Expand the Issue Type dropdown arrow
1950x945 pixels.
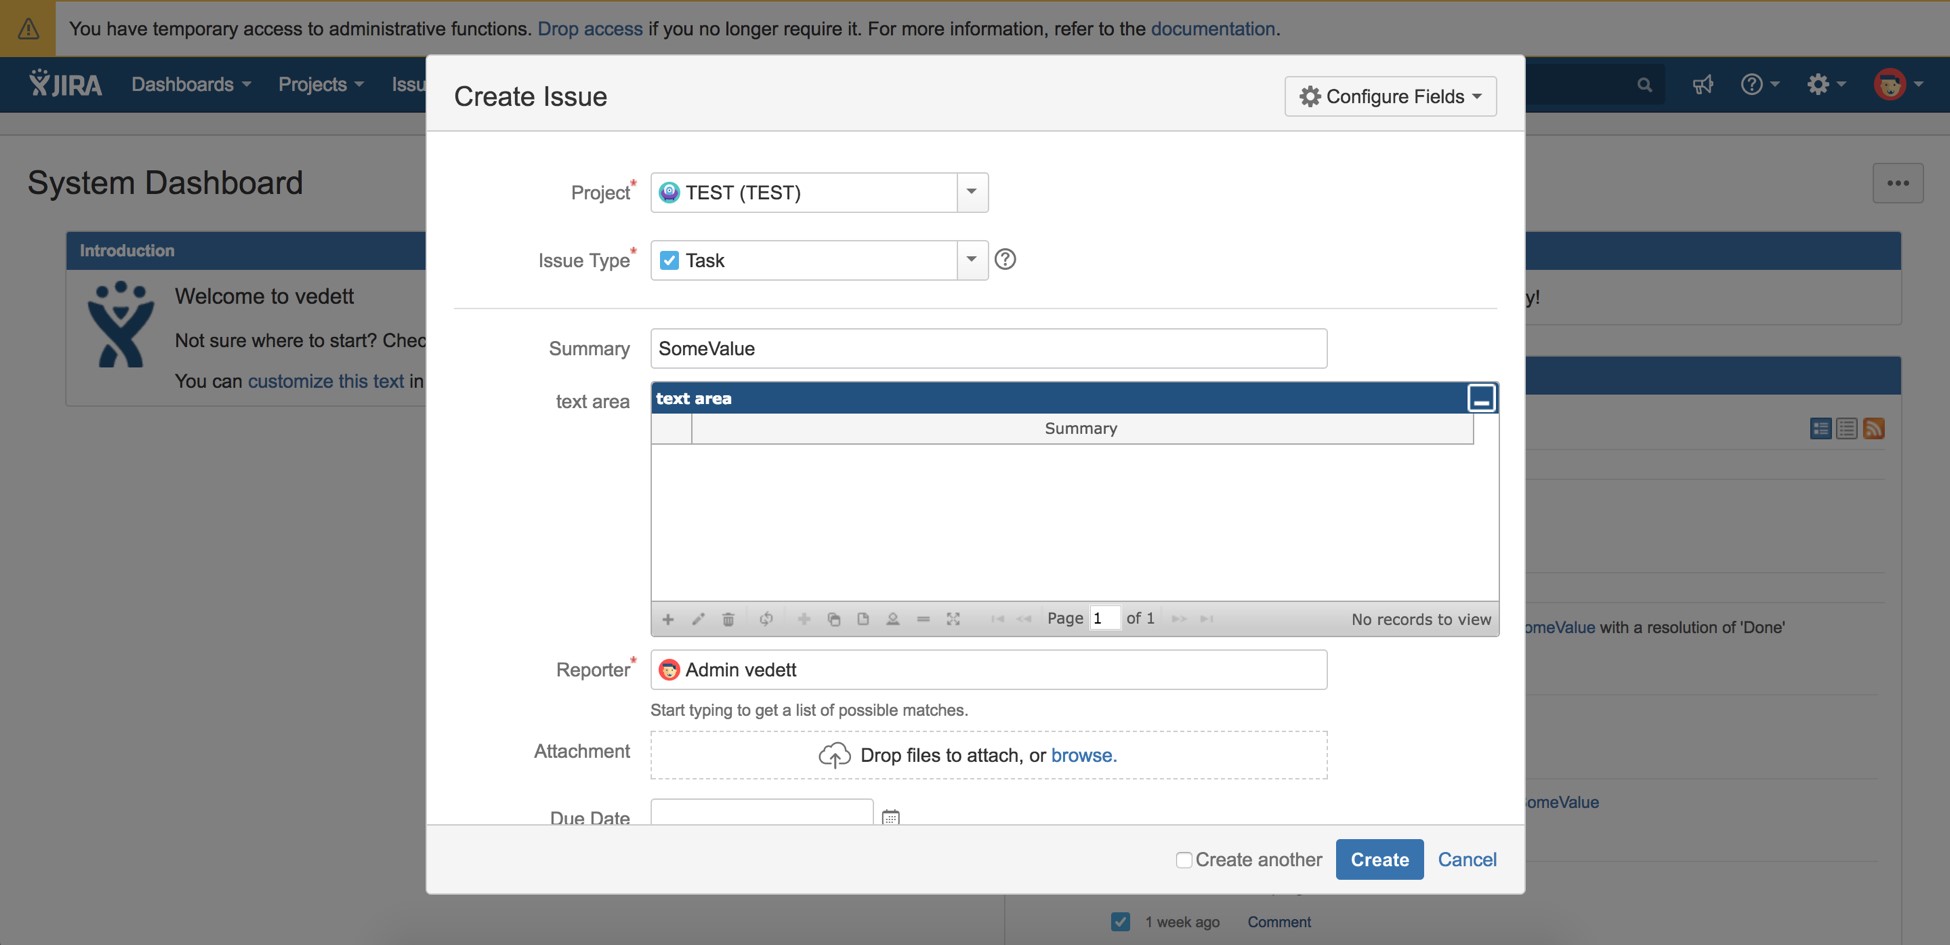971,260
